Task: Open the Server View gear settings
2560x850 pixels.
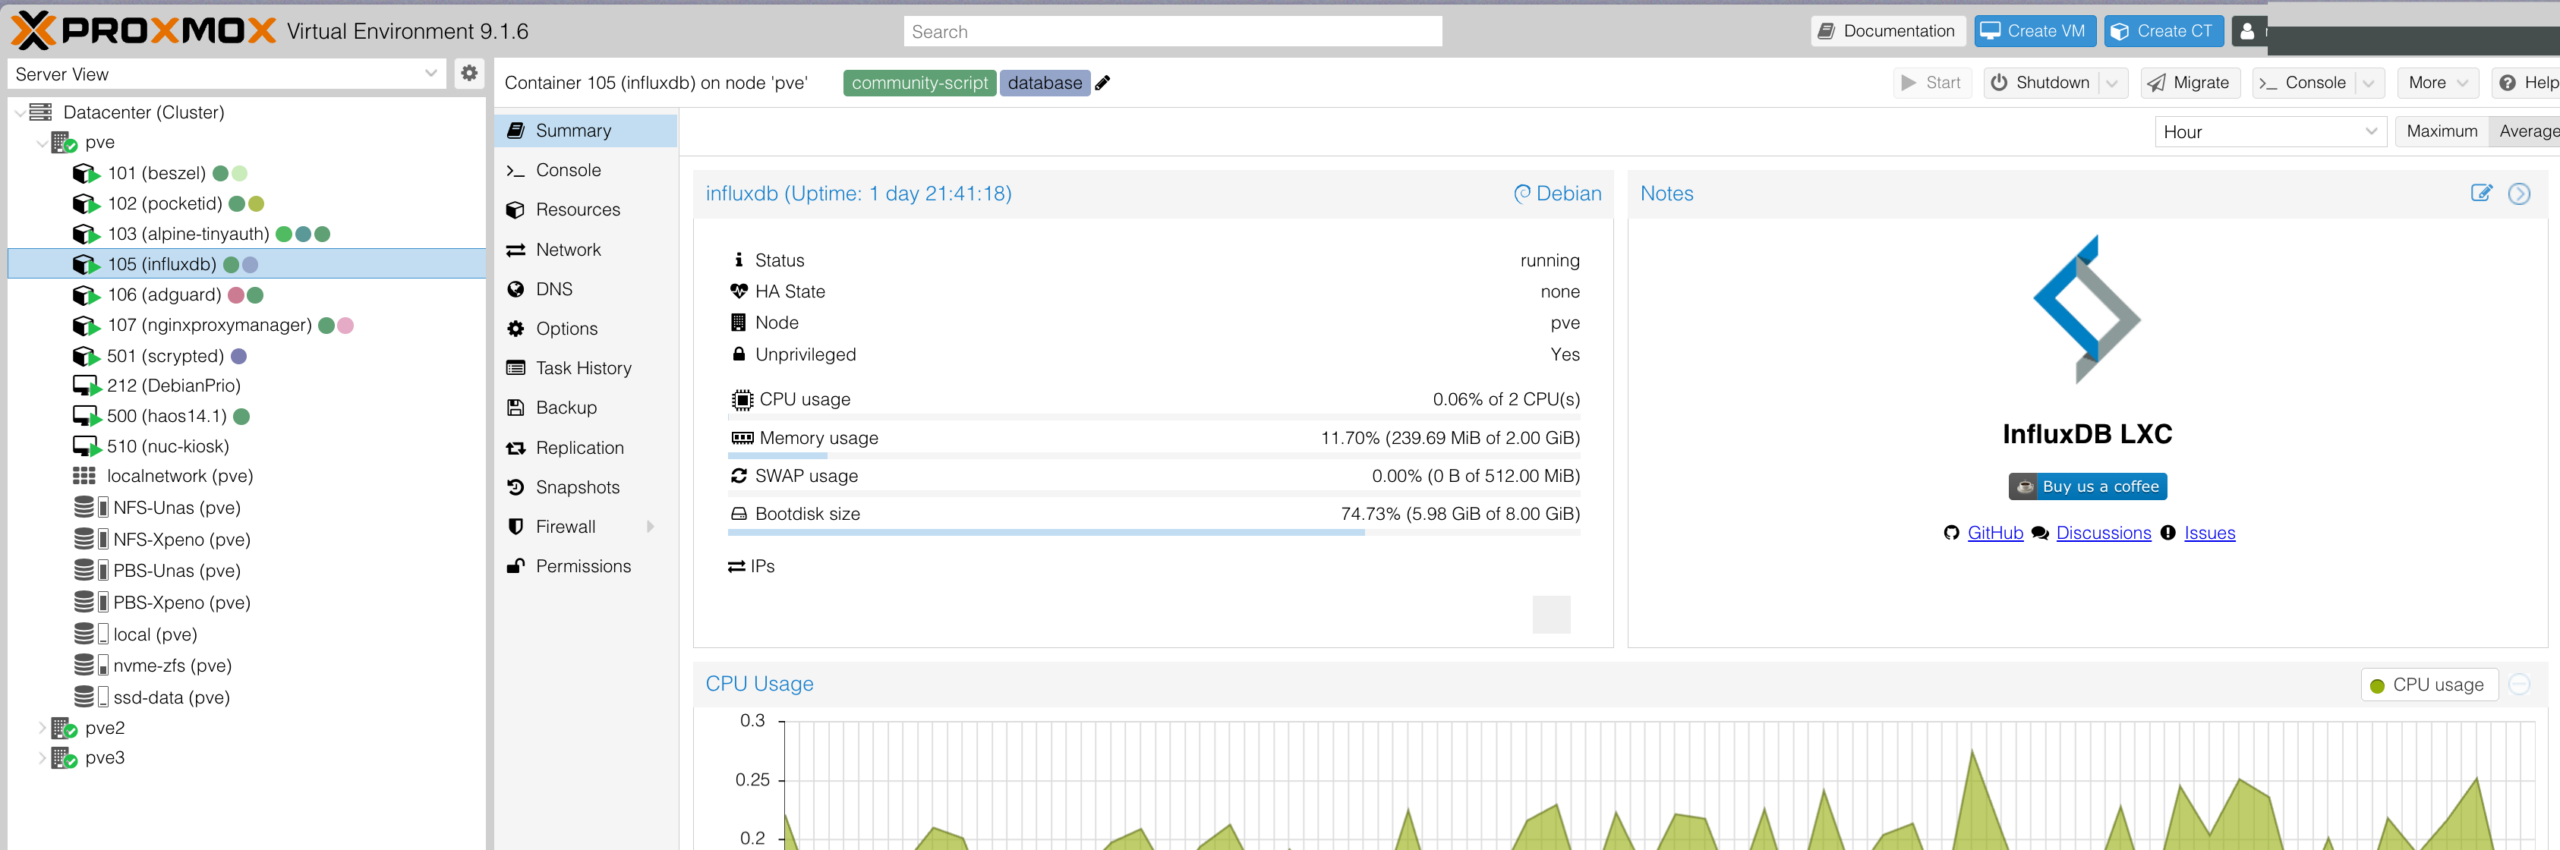Action: [469, 73]
